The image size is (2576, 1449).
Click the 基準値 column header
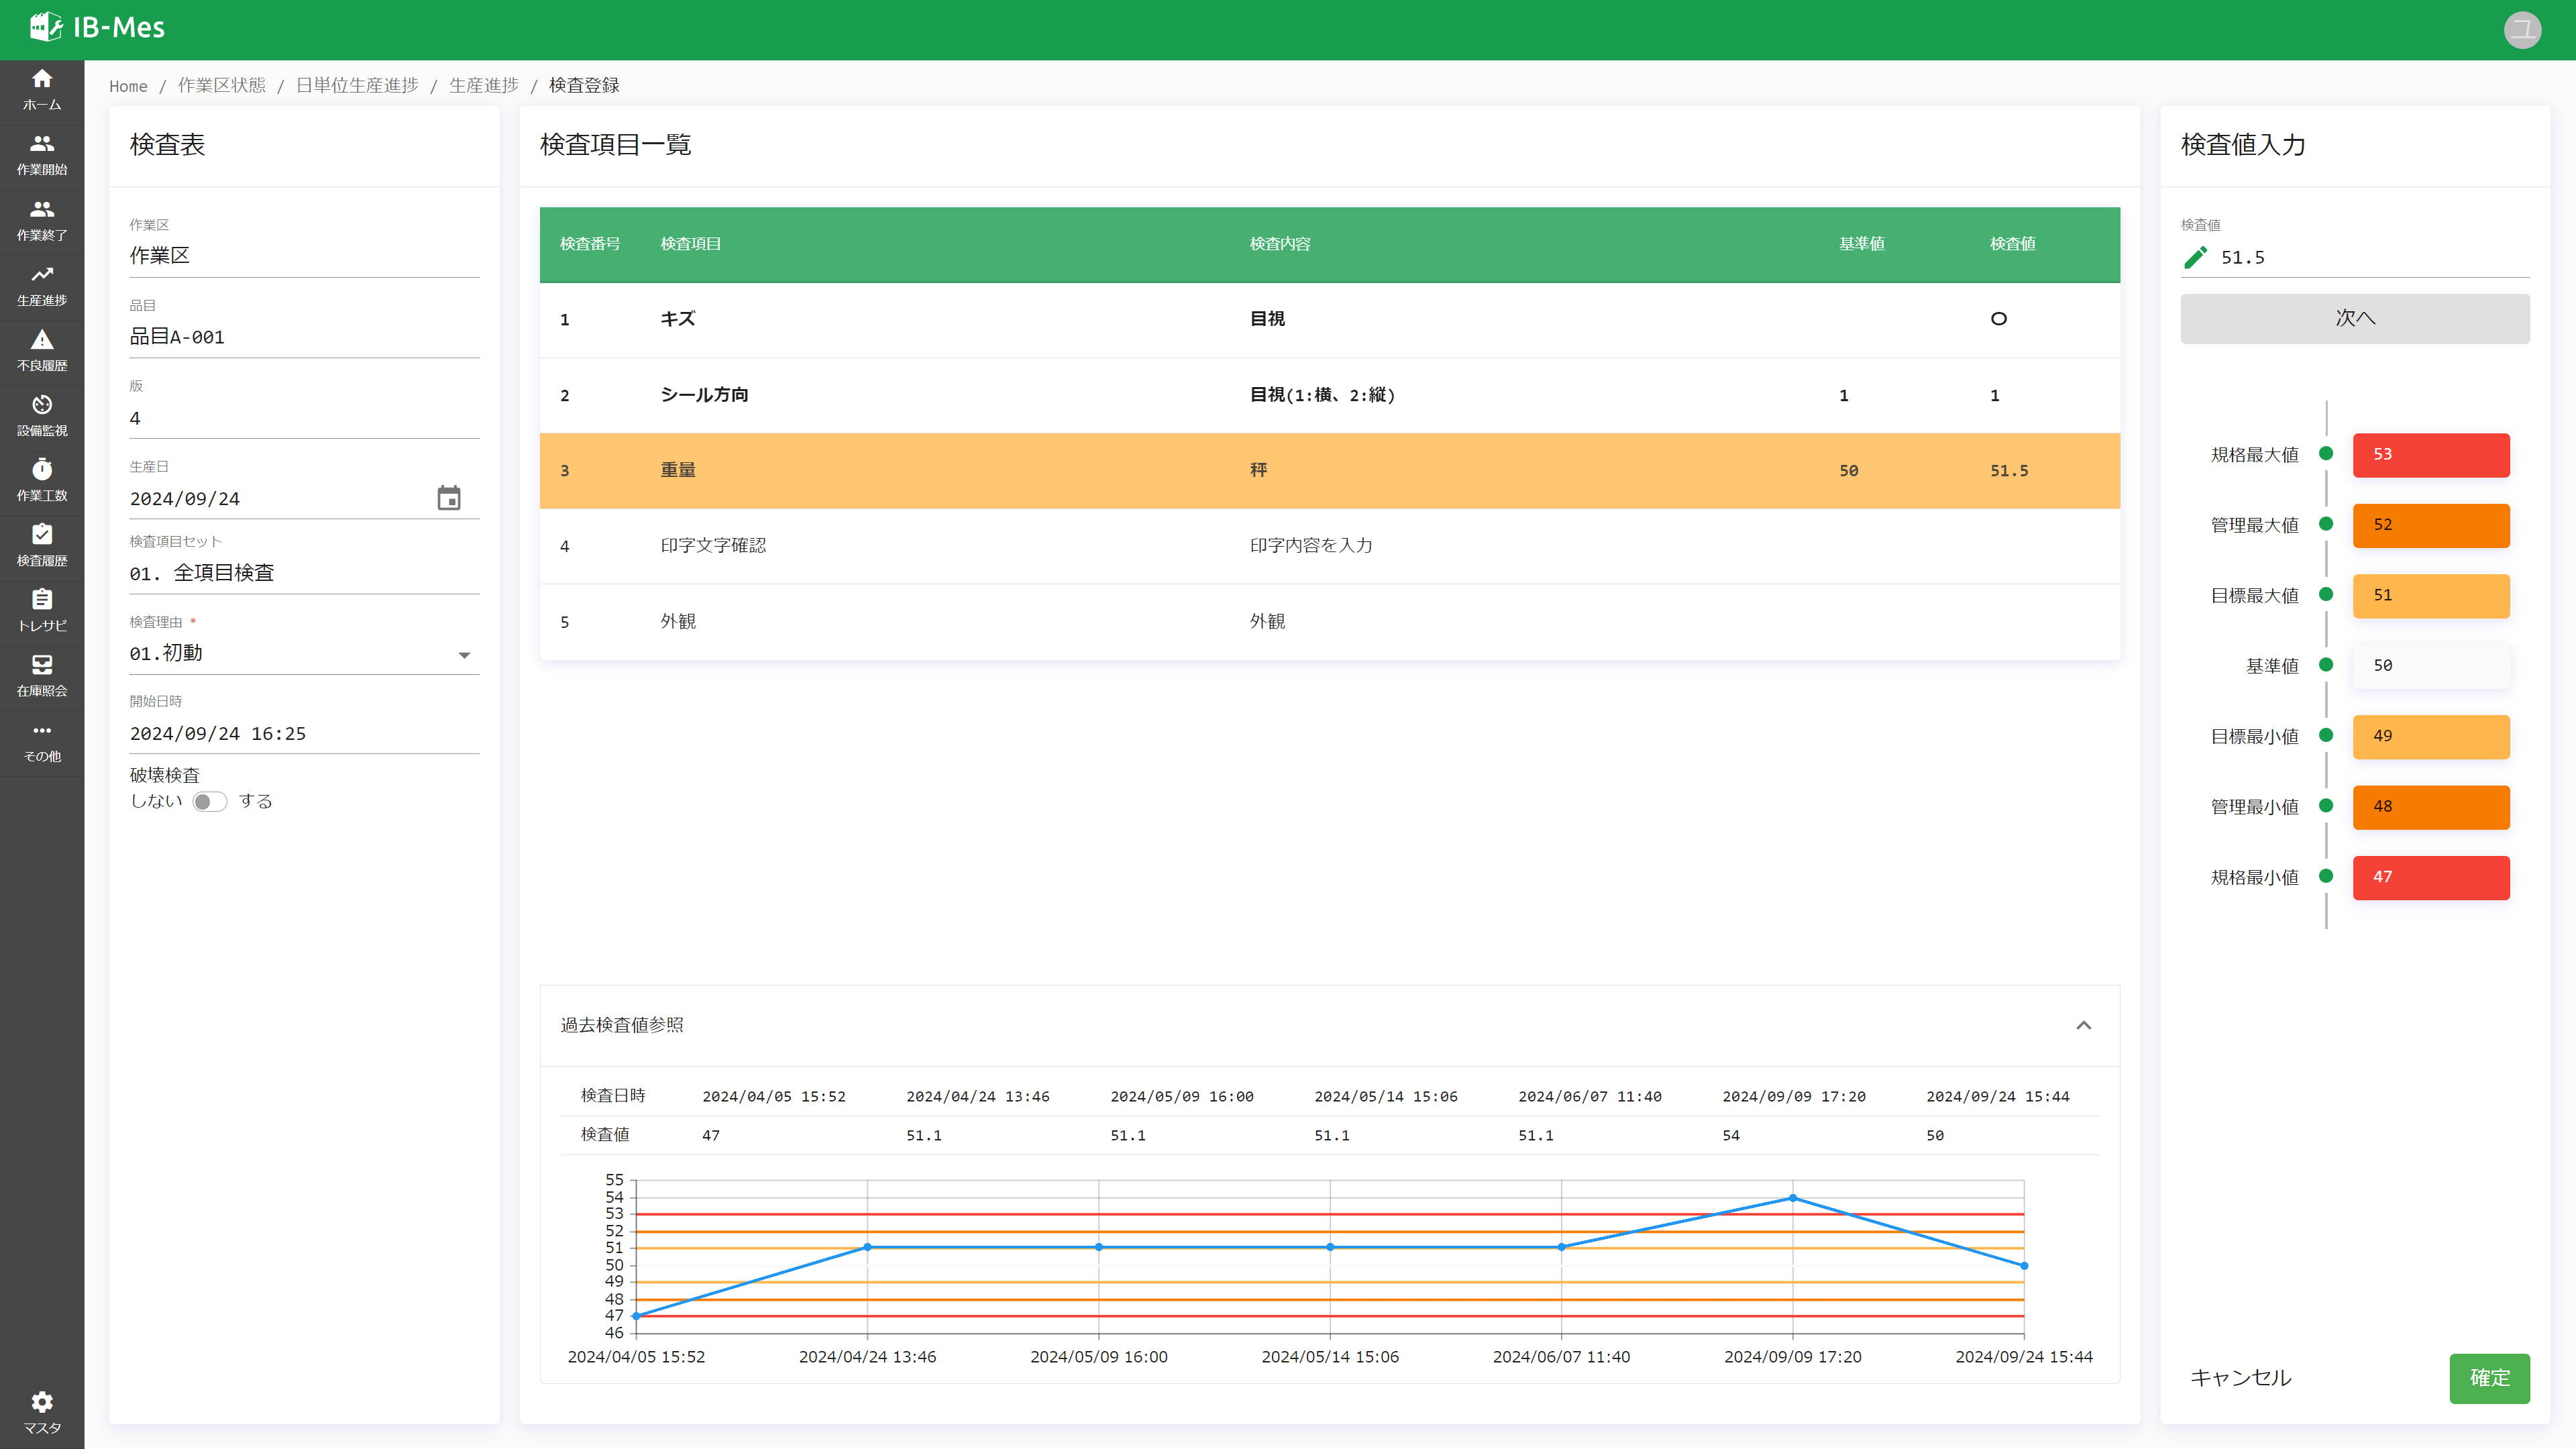1861,244
